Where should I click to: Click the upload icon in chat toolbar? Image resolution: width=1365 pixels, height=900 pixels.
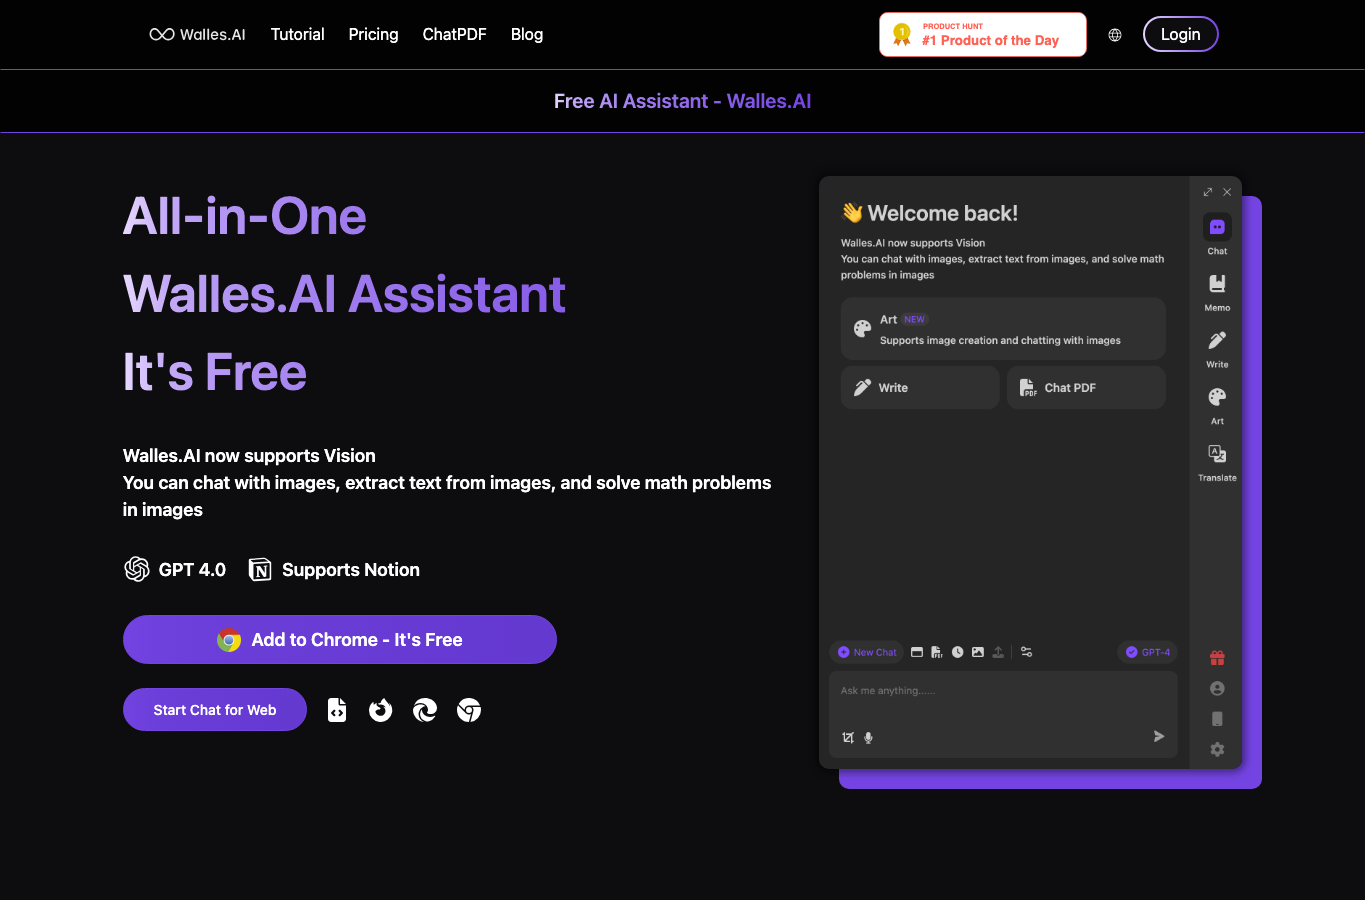(998, 652)
